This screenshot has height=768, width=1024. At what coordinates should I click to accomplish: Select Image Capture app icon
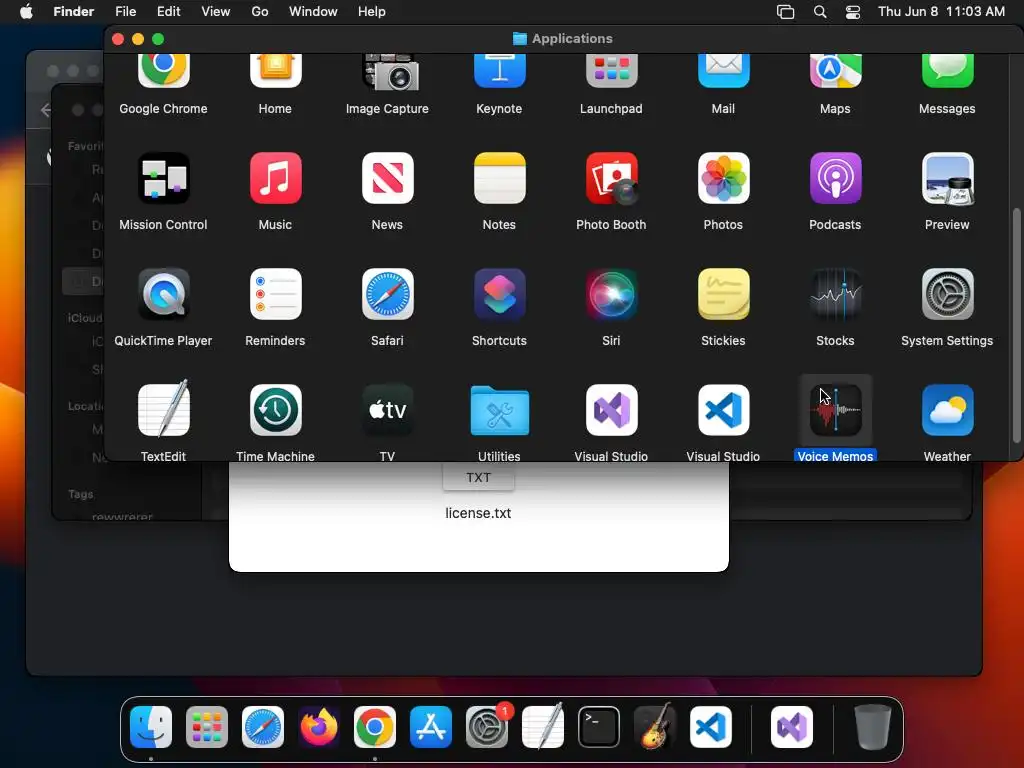390,72
